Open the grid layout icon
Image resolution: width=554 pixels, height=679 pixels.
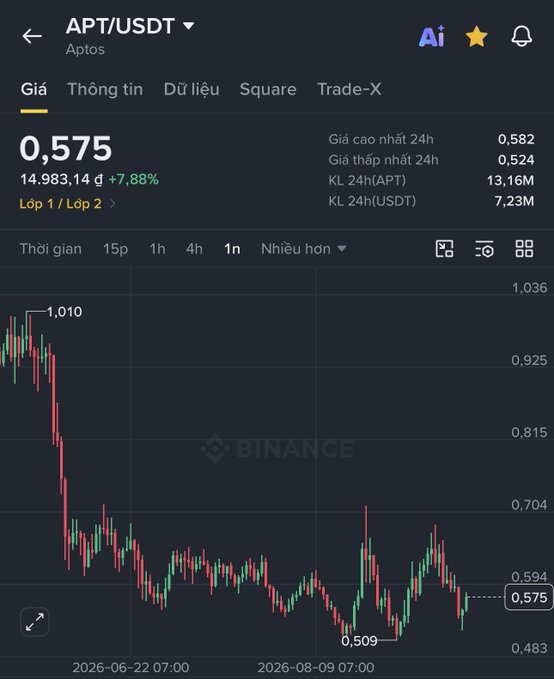524,249
